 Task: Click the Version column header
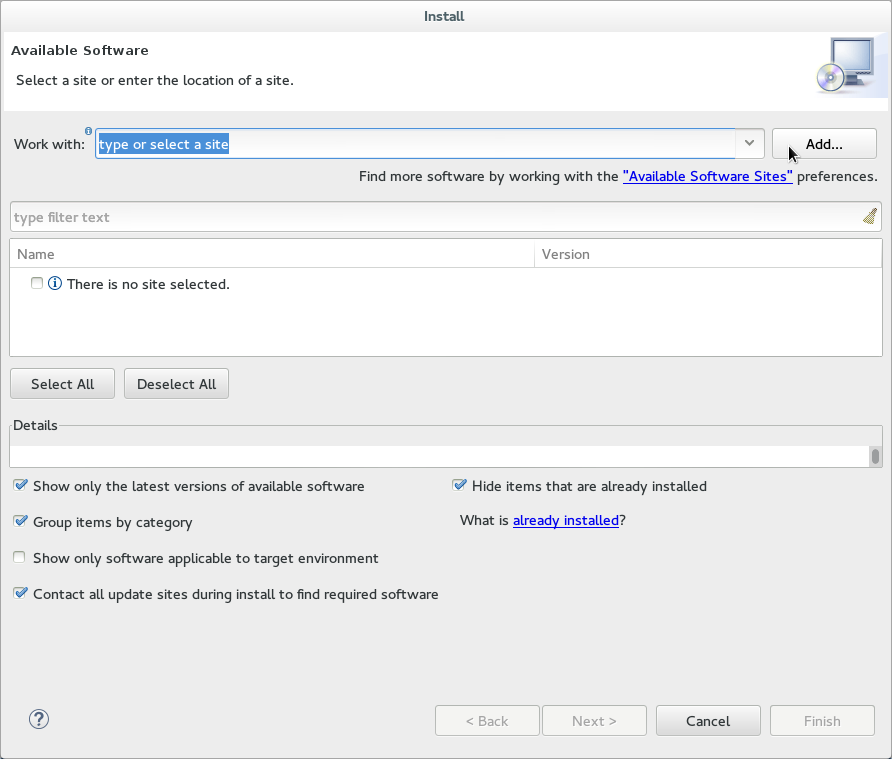tap(708, 254)
